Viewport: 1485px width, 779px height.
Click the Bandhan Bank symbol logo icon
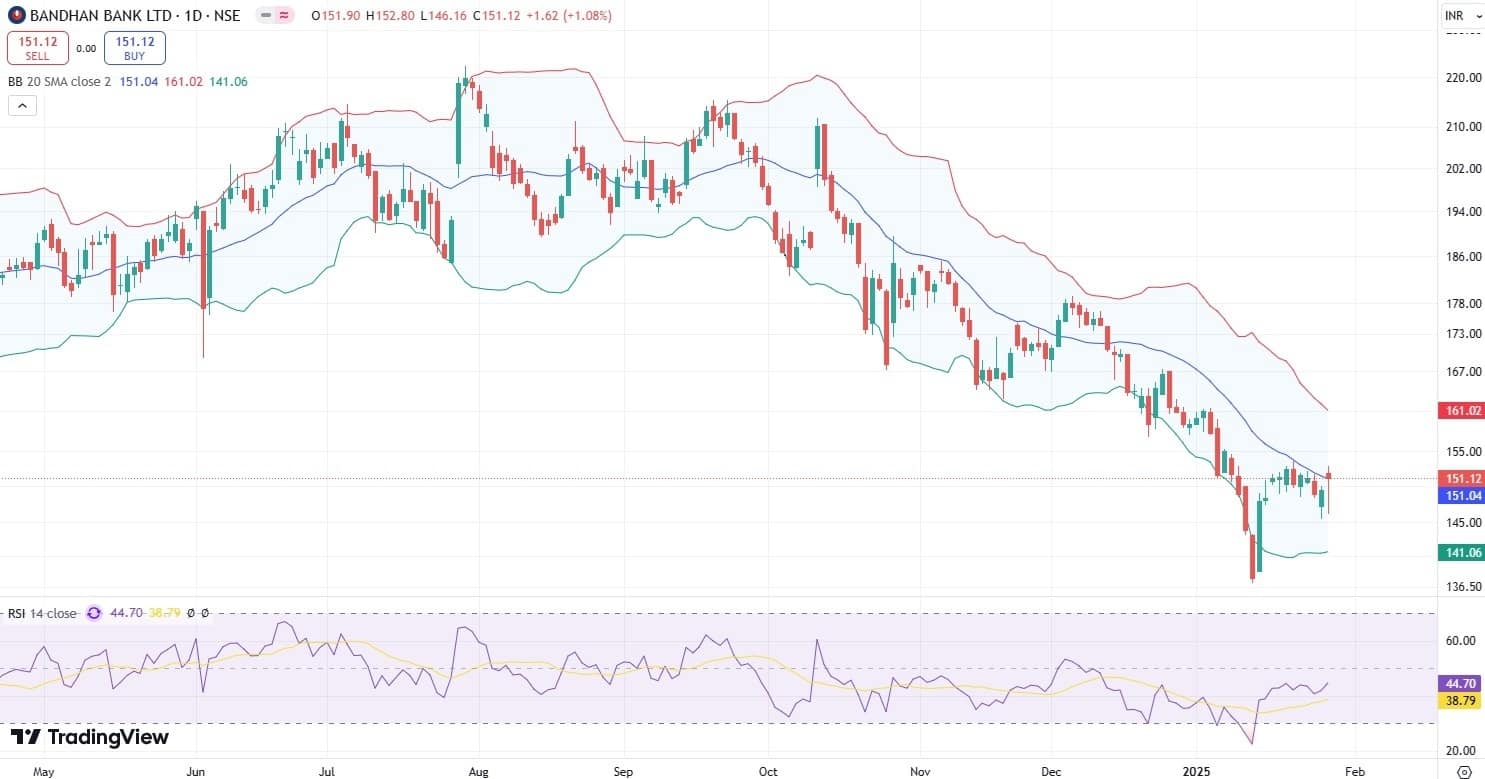(x=13, y=16)
